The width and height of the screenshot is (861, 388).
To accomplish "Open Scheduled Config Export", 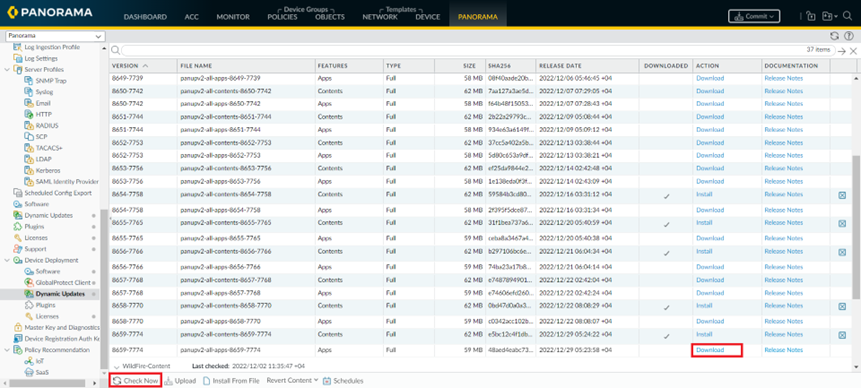I will (57, 193).
